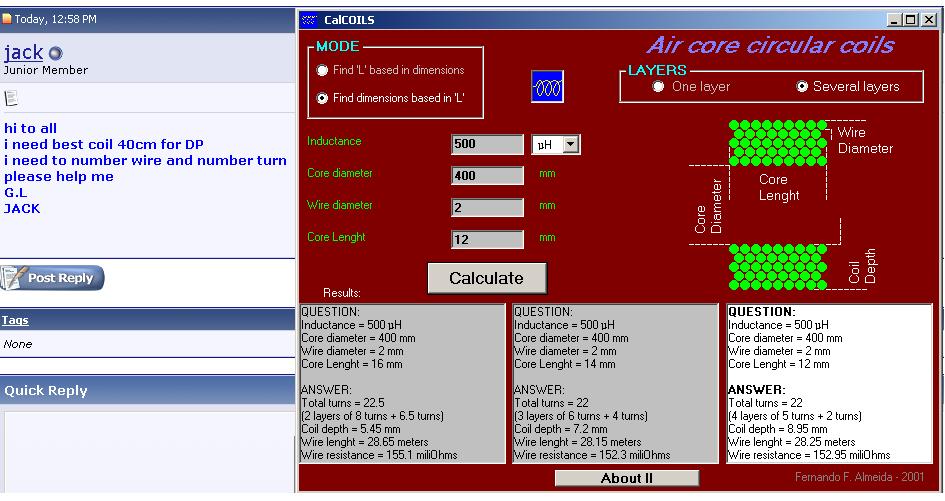Click the upper green coil cross-section diagram
The image size is (945, 501).
[777, 143]
